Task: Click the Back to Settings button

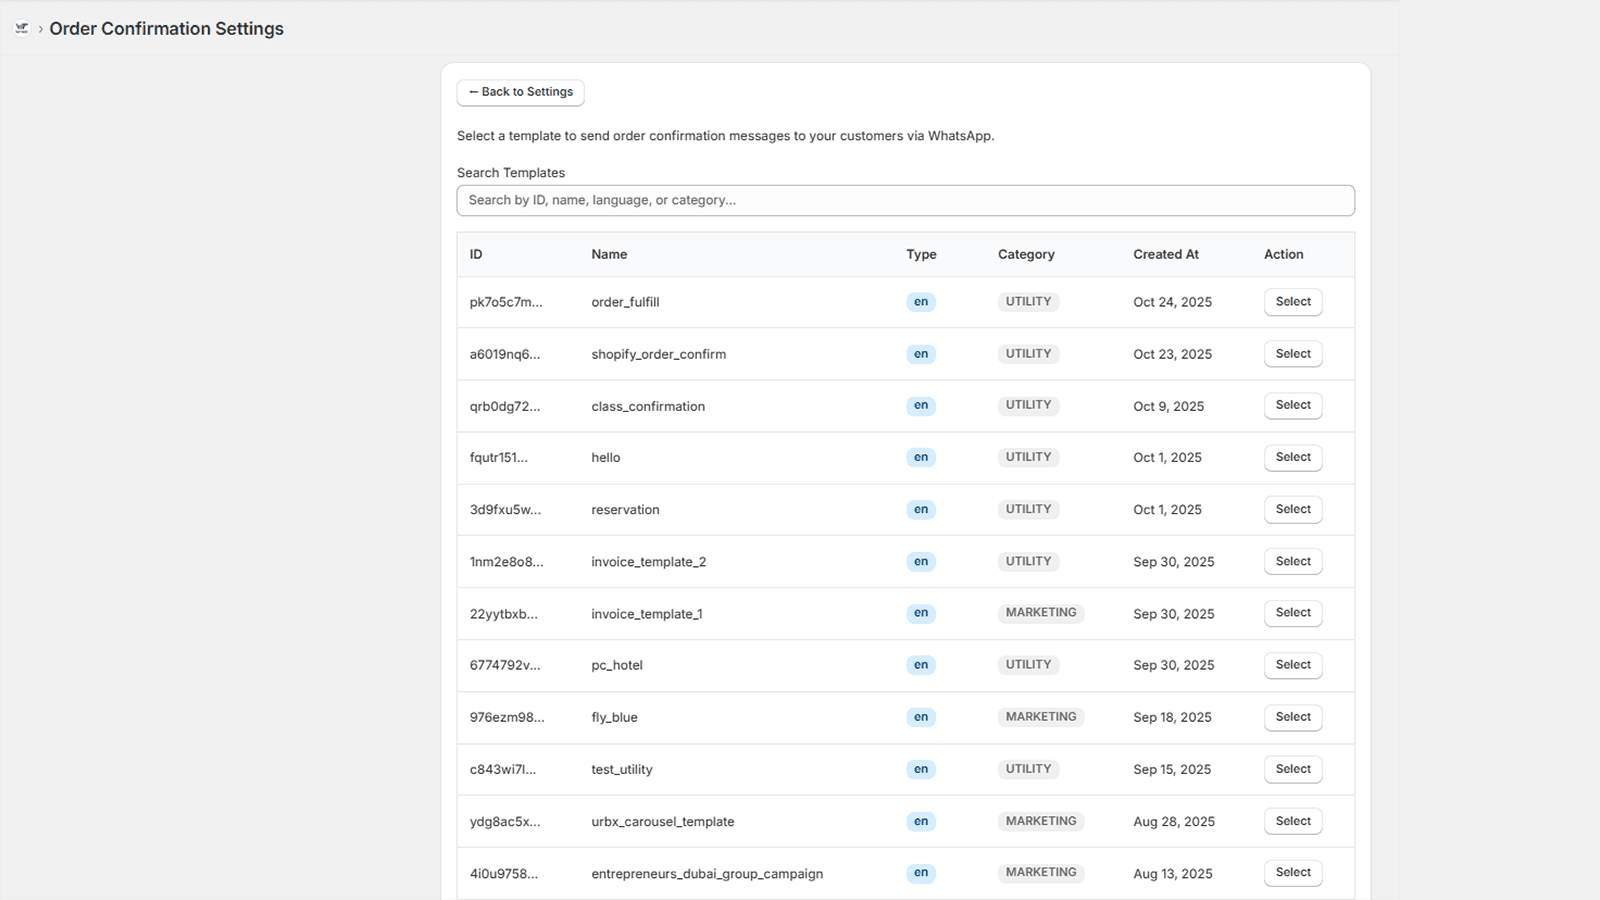Action: tap(521, 92)
